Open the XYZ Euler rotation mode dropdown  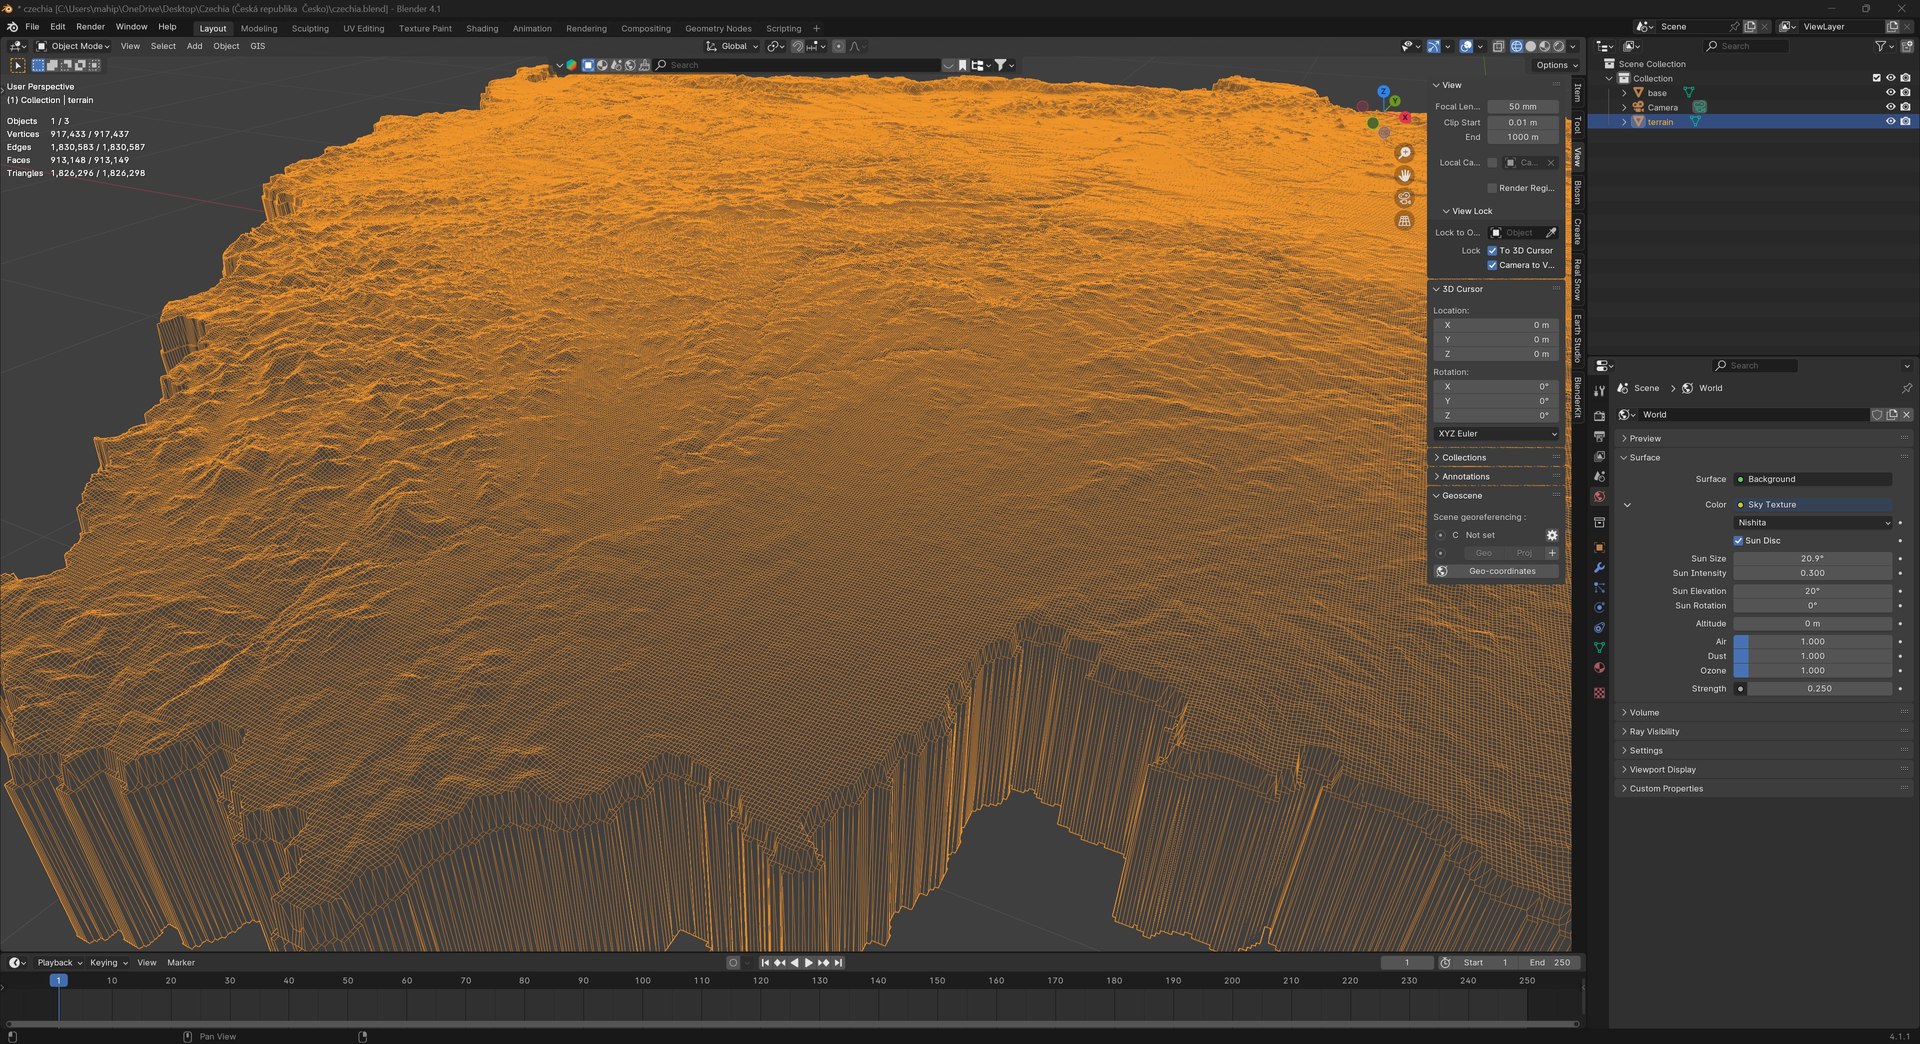pos(1496,434)
